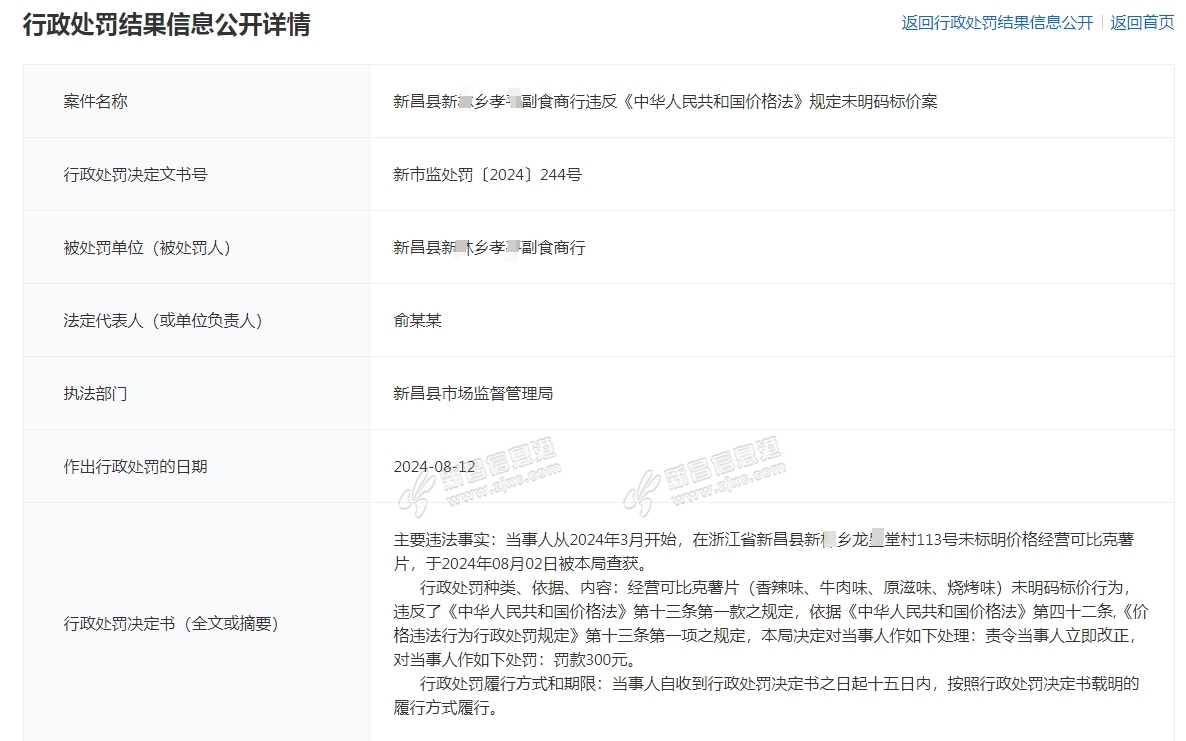
Task: Click the case name mentioning 中华人民共和国价格法
Action: point(665,101)
